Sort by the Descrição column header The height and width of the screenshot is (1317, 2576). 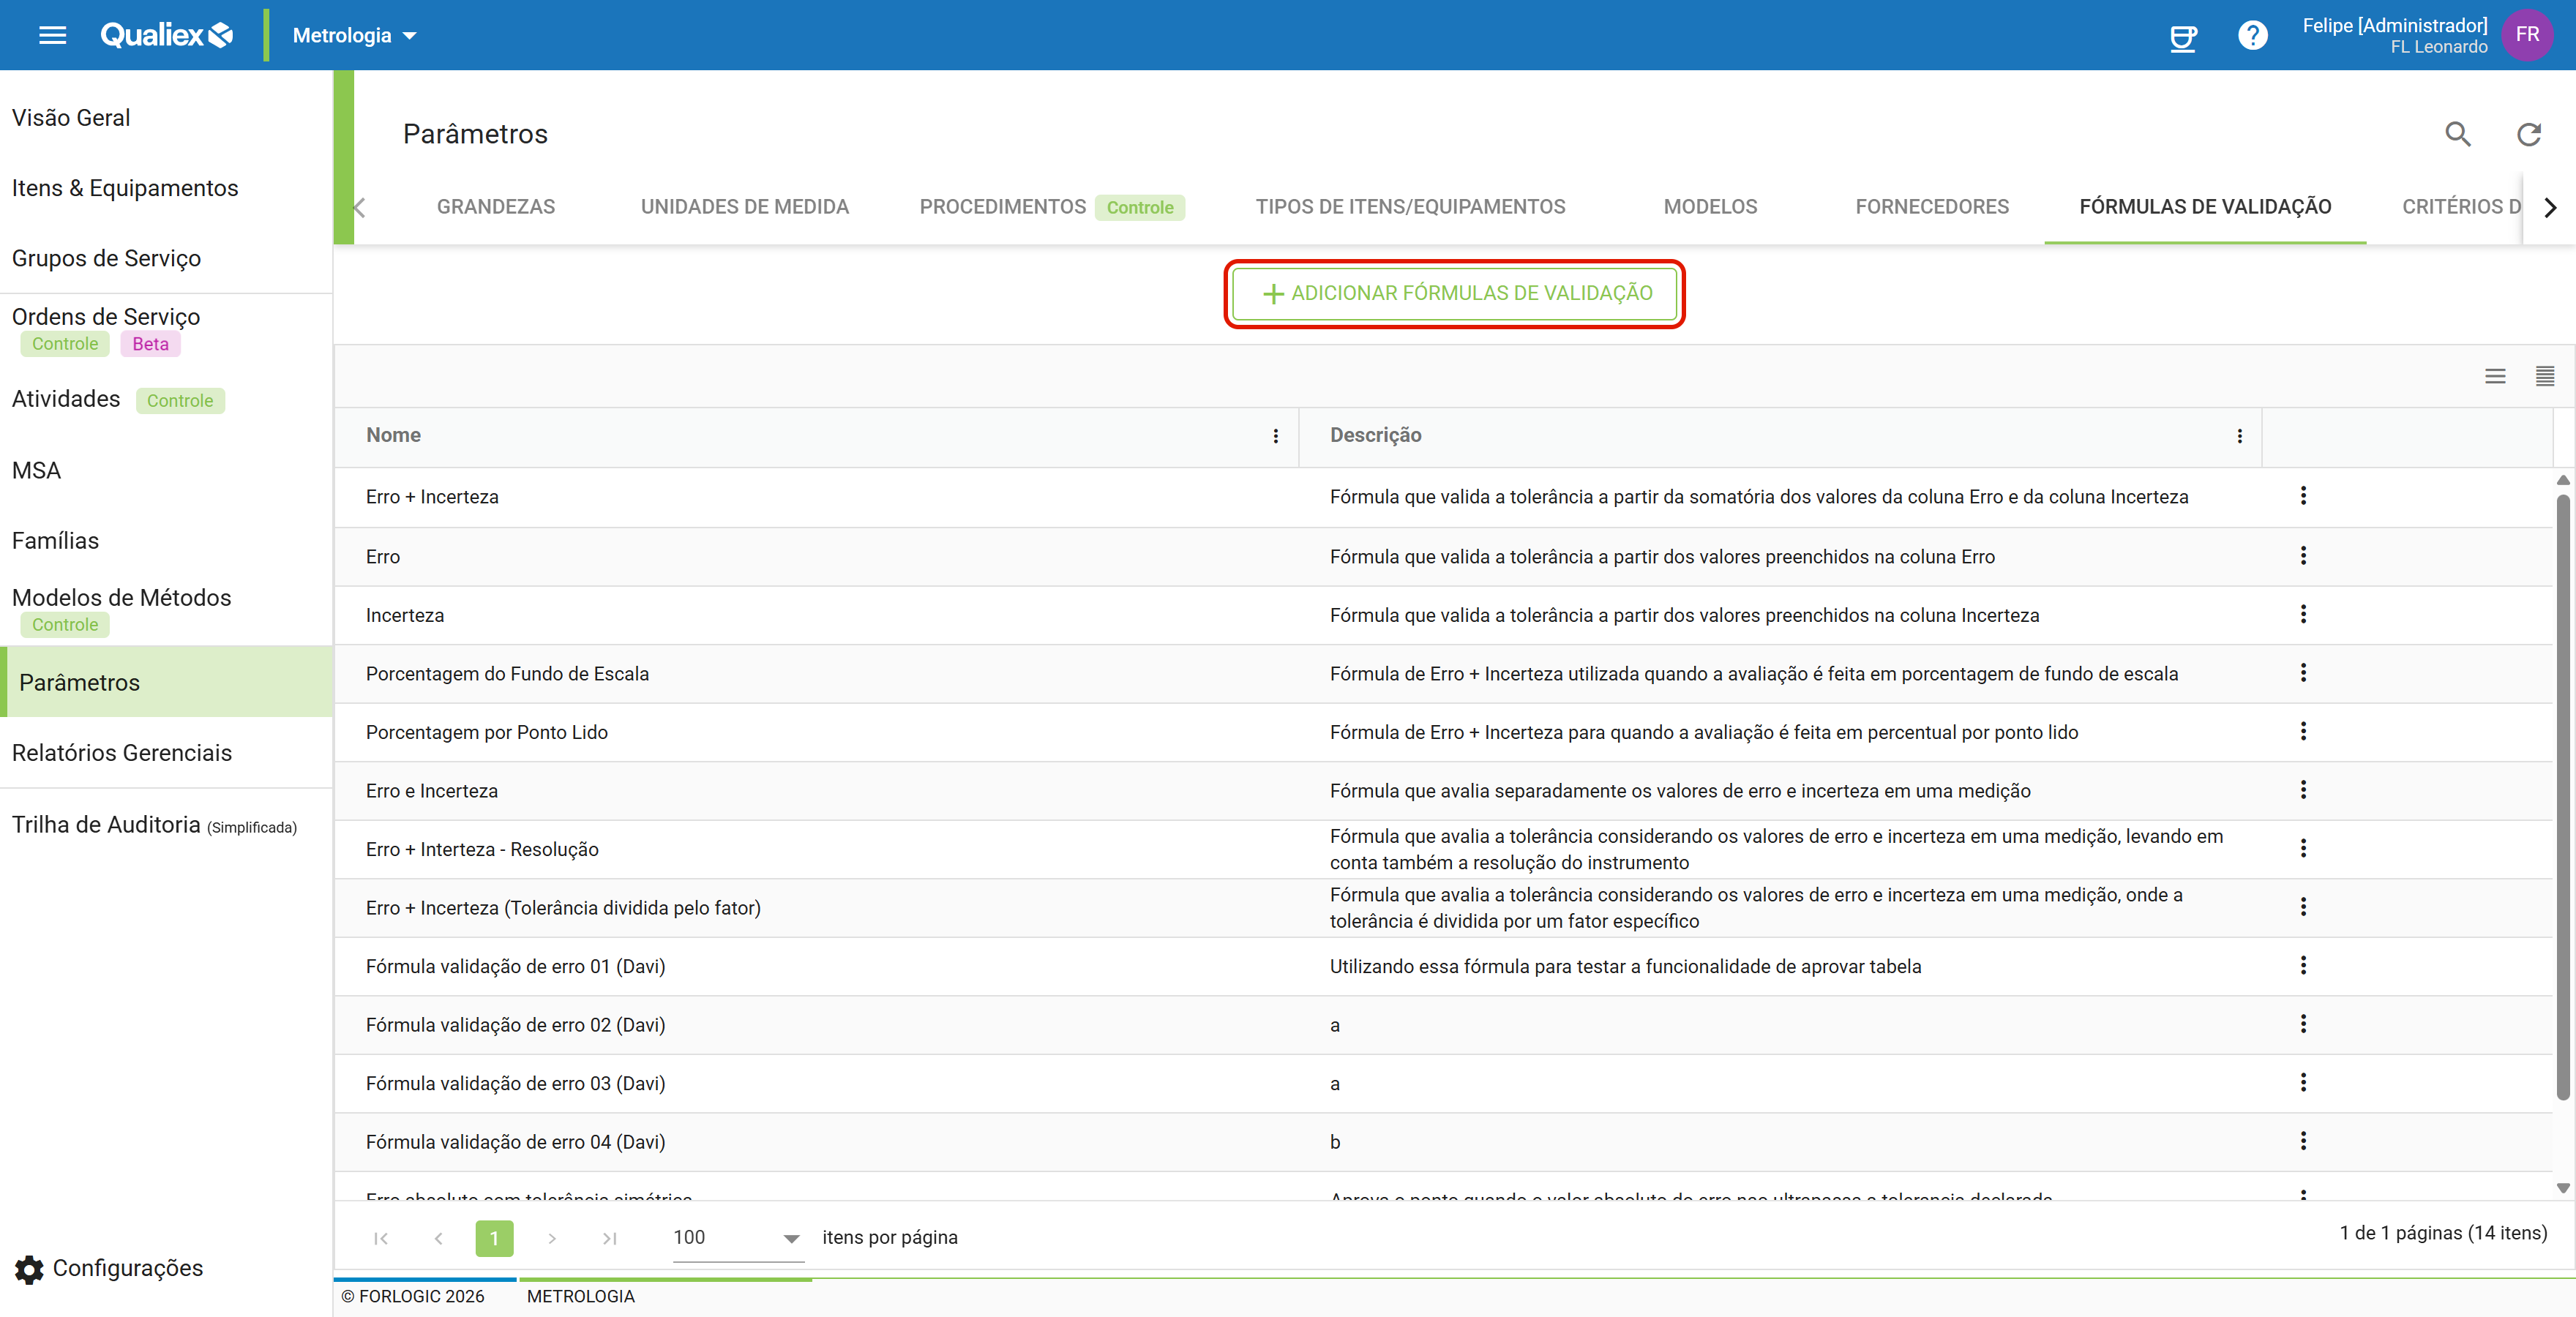(1375, 435)
